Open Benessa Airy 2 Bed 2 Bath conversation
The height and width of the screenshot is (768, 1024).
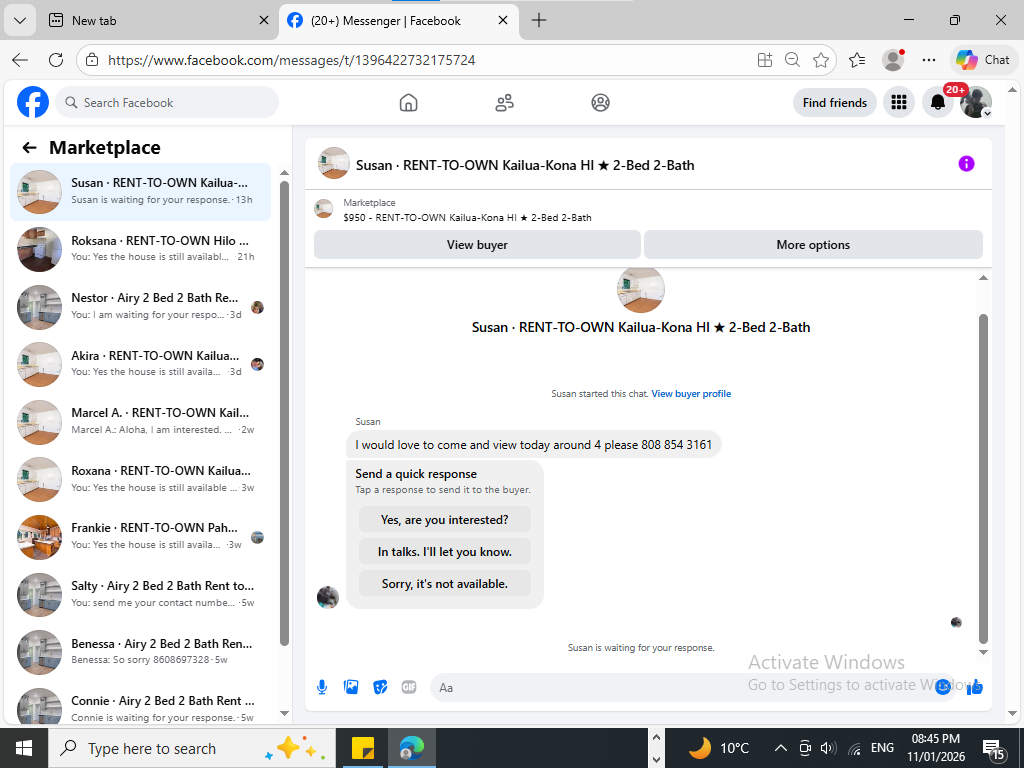click(140, 652)
